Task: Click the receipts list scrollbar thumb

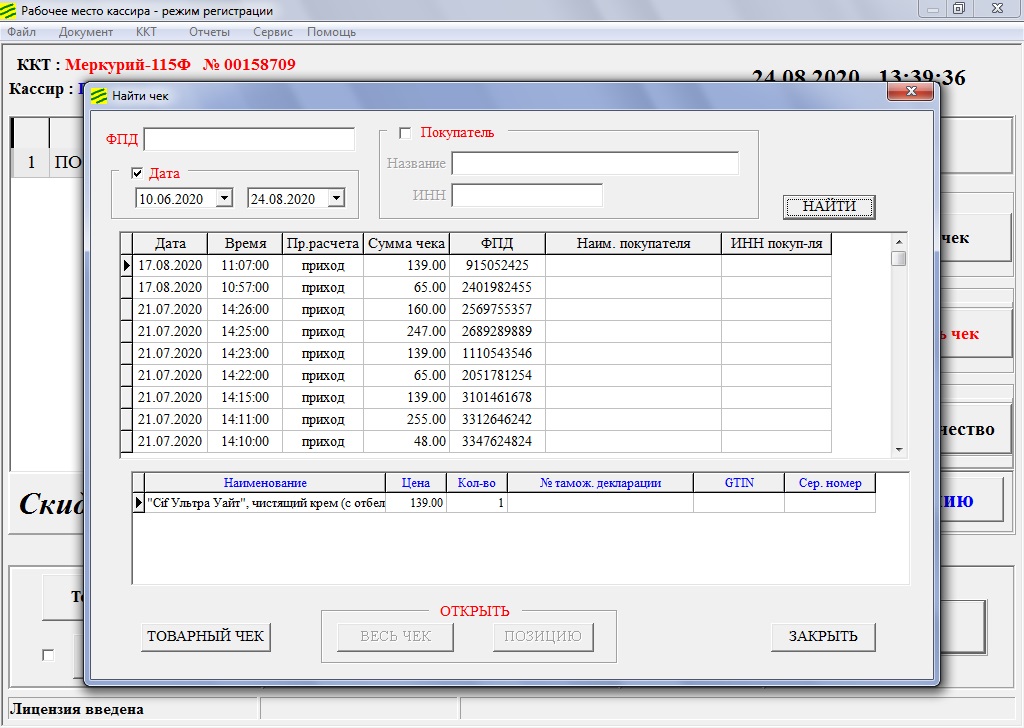Action: (899, 259)
